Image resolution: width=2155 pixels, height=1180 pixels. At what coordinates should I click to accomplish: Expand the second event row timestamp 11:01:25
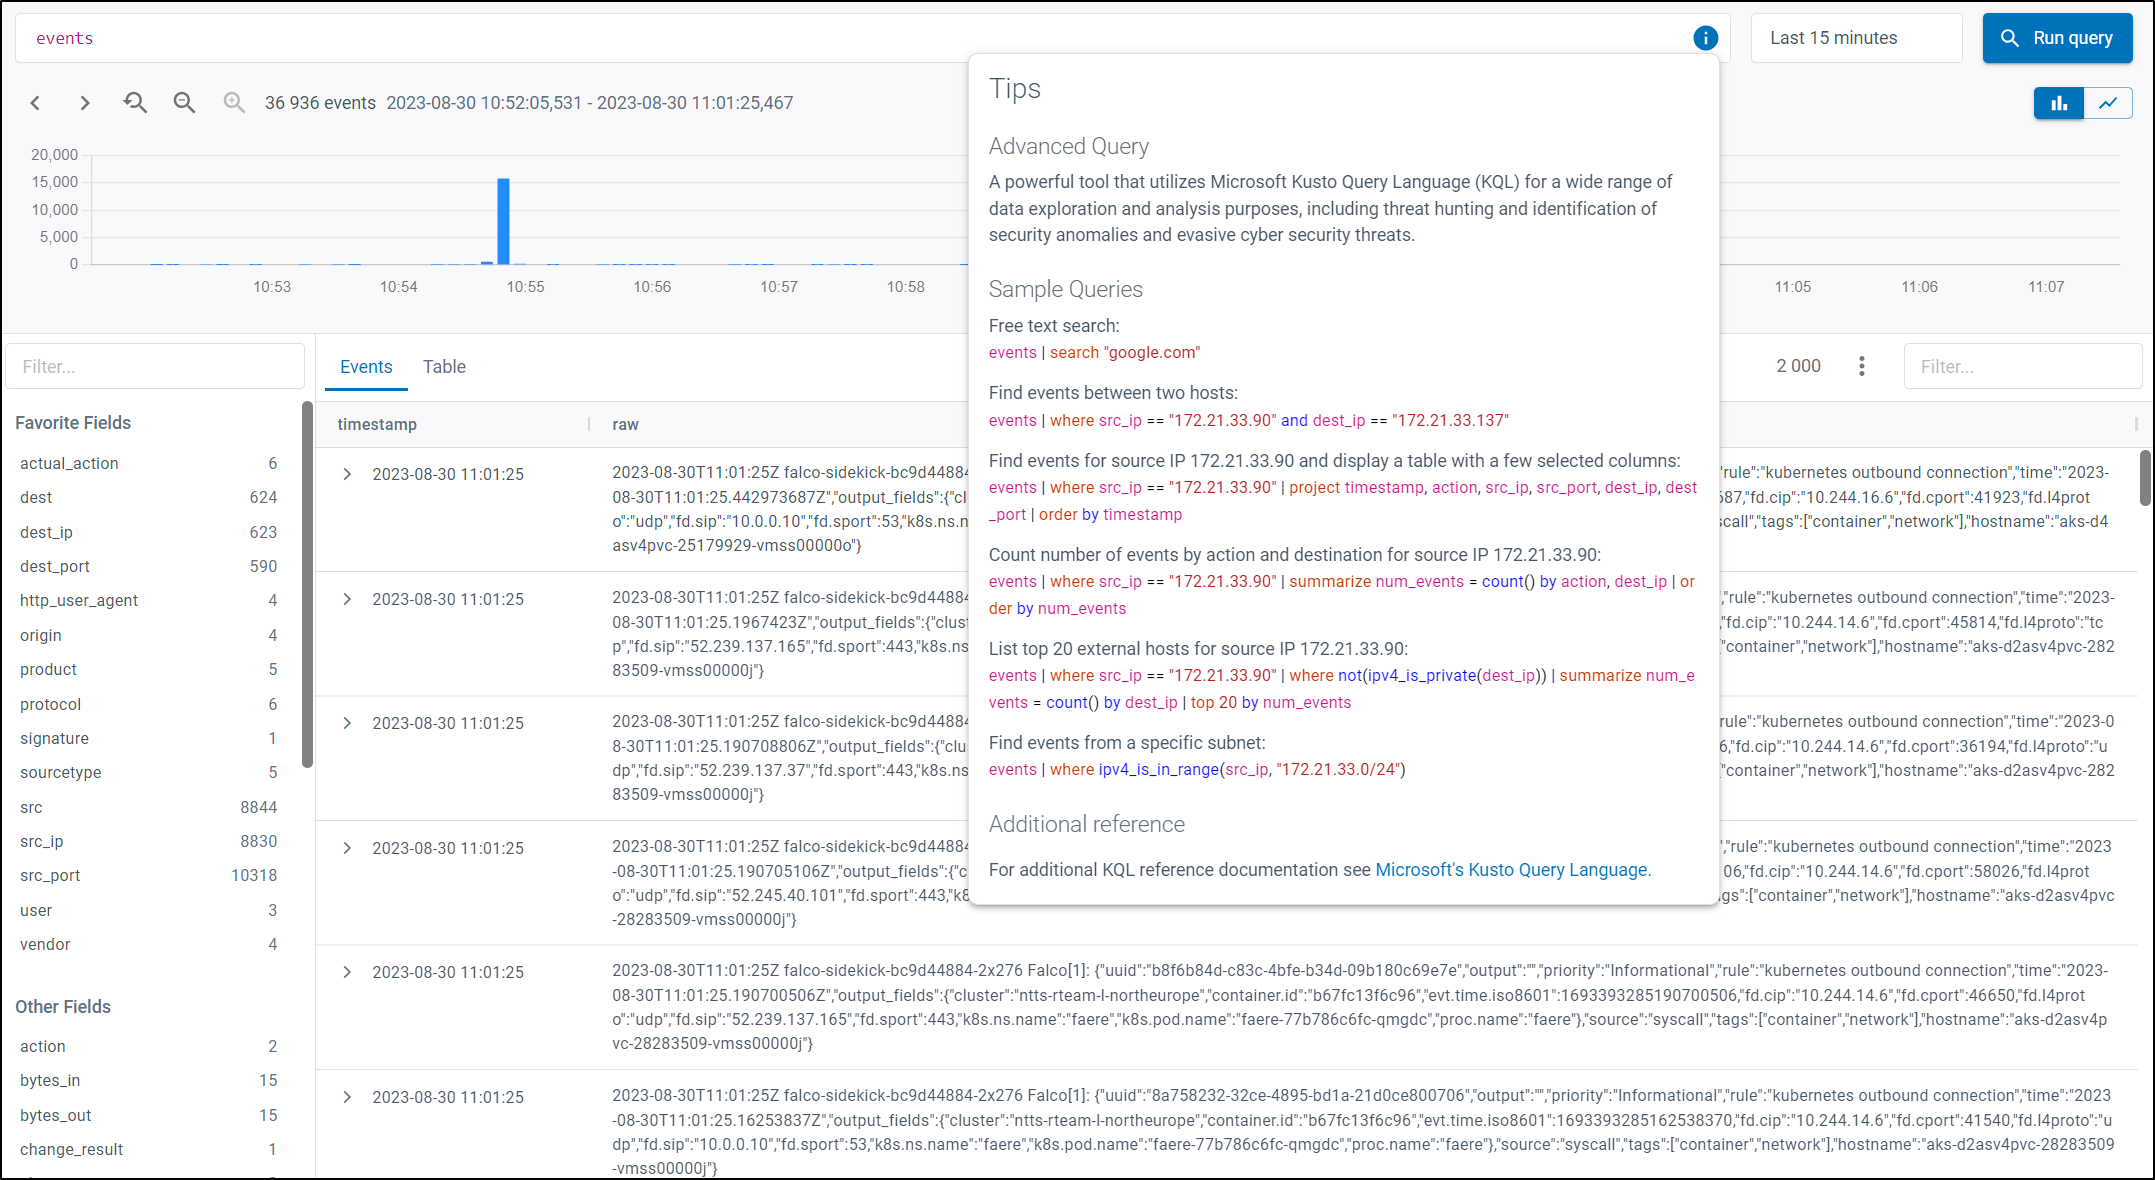point(346,597)
